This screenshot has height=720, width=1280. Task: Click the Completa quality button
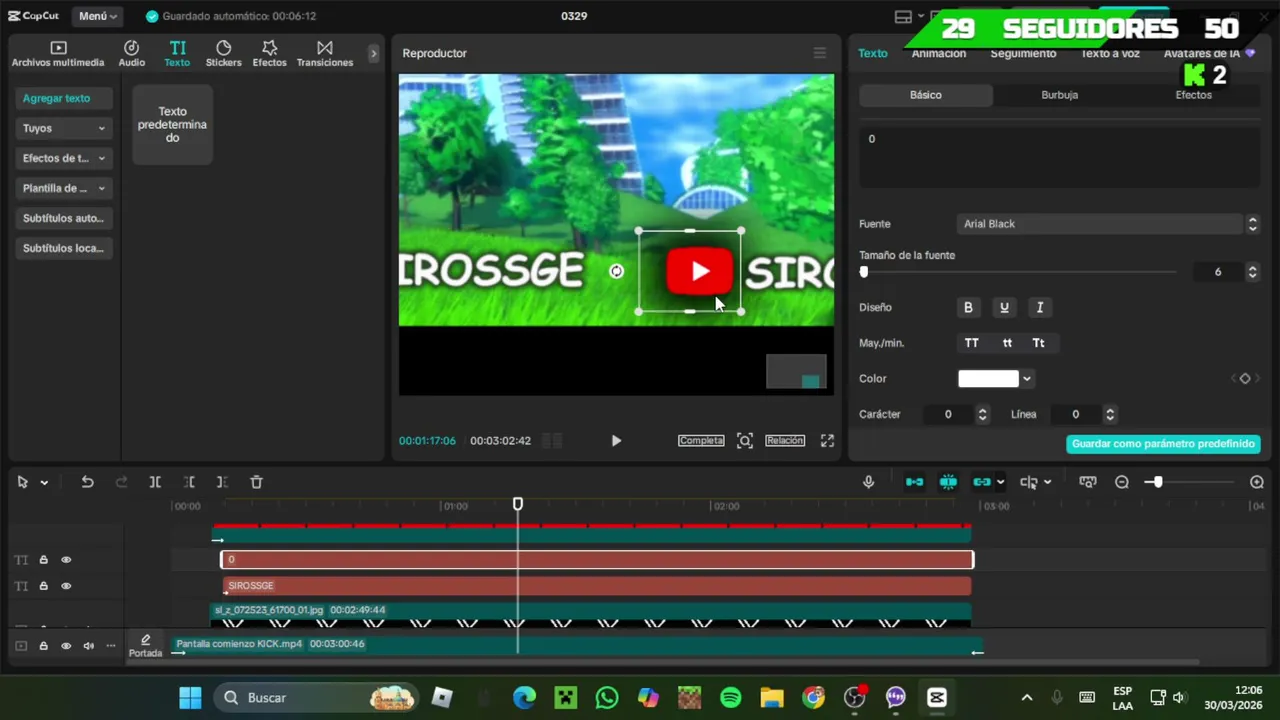tap(701, 440)
